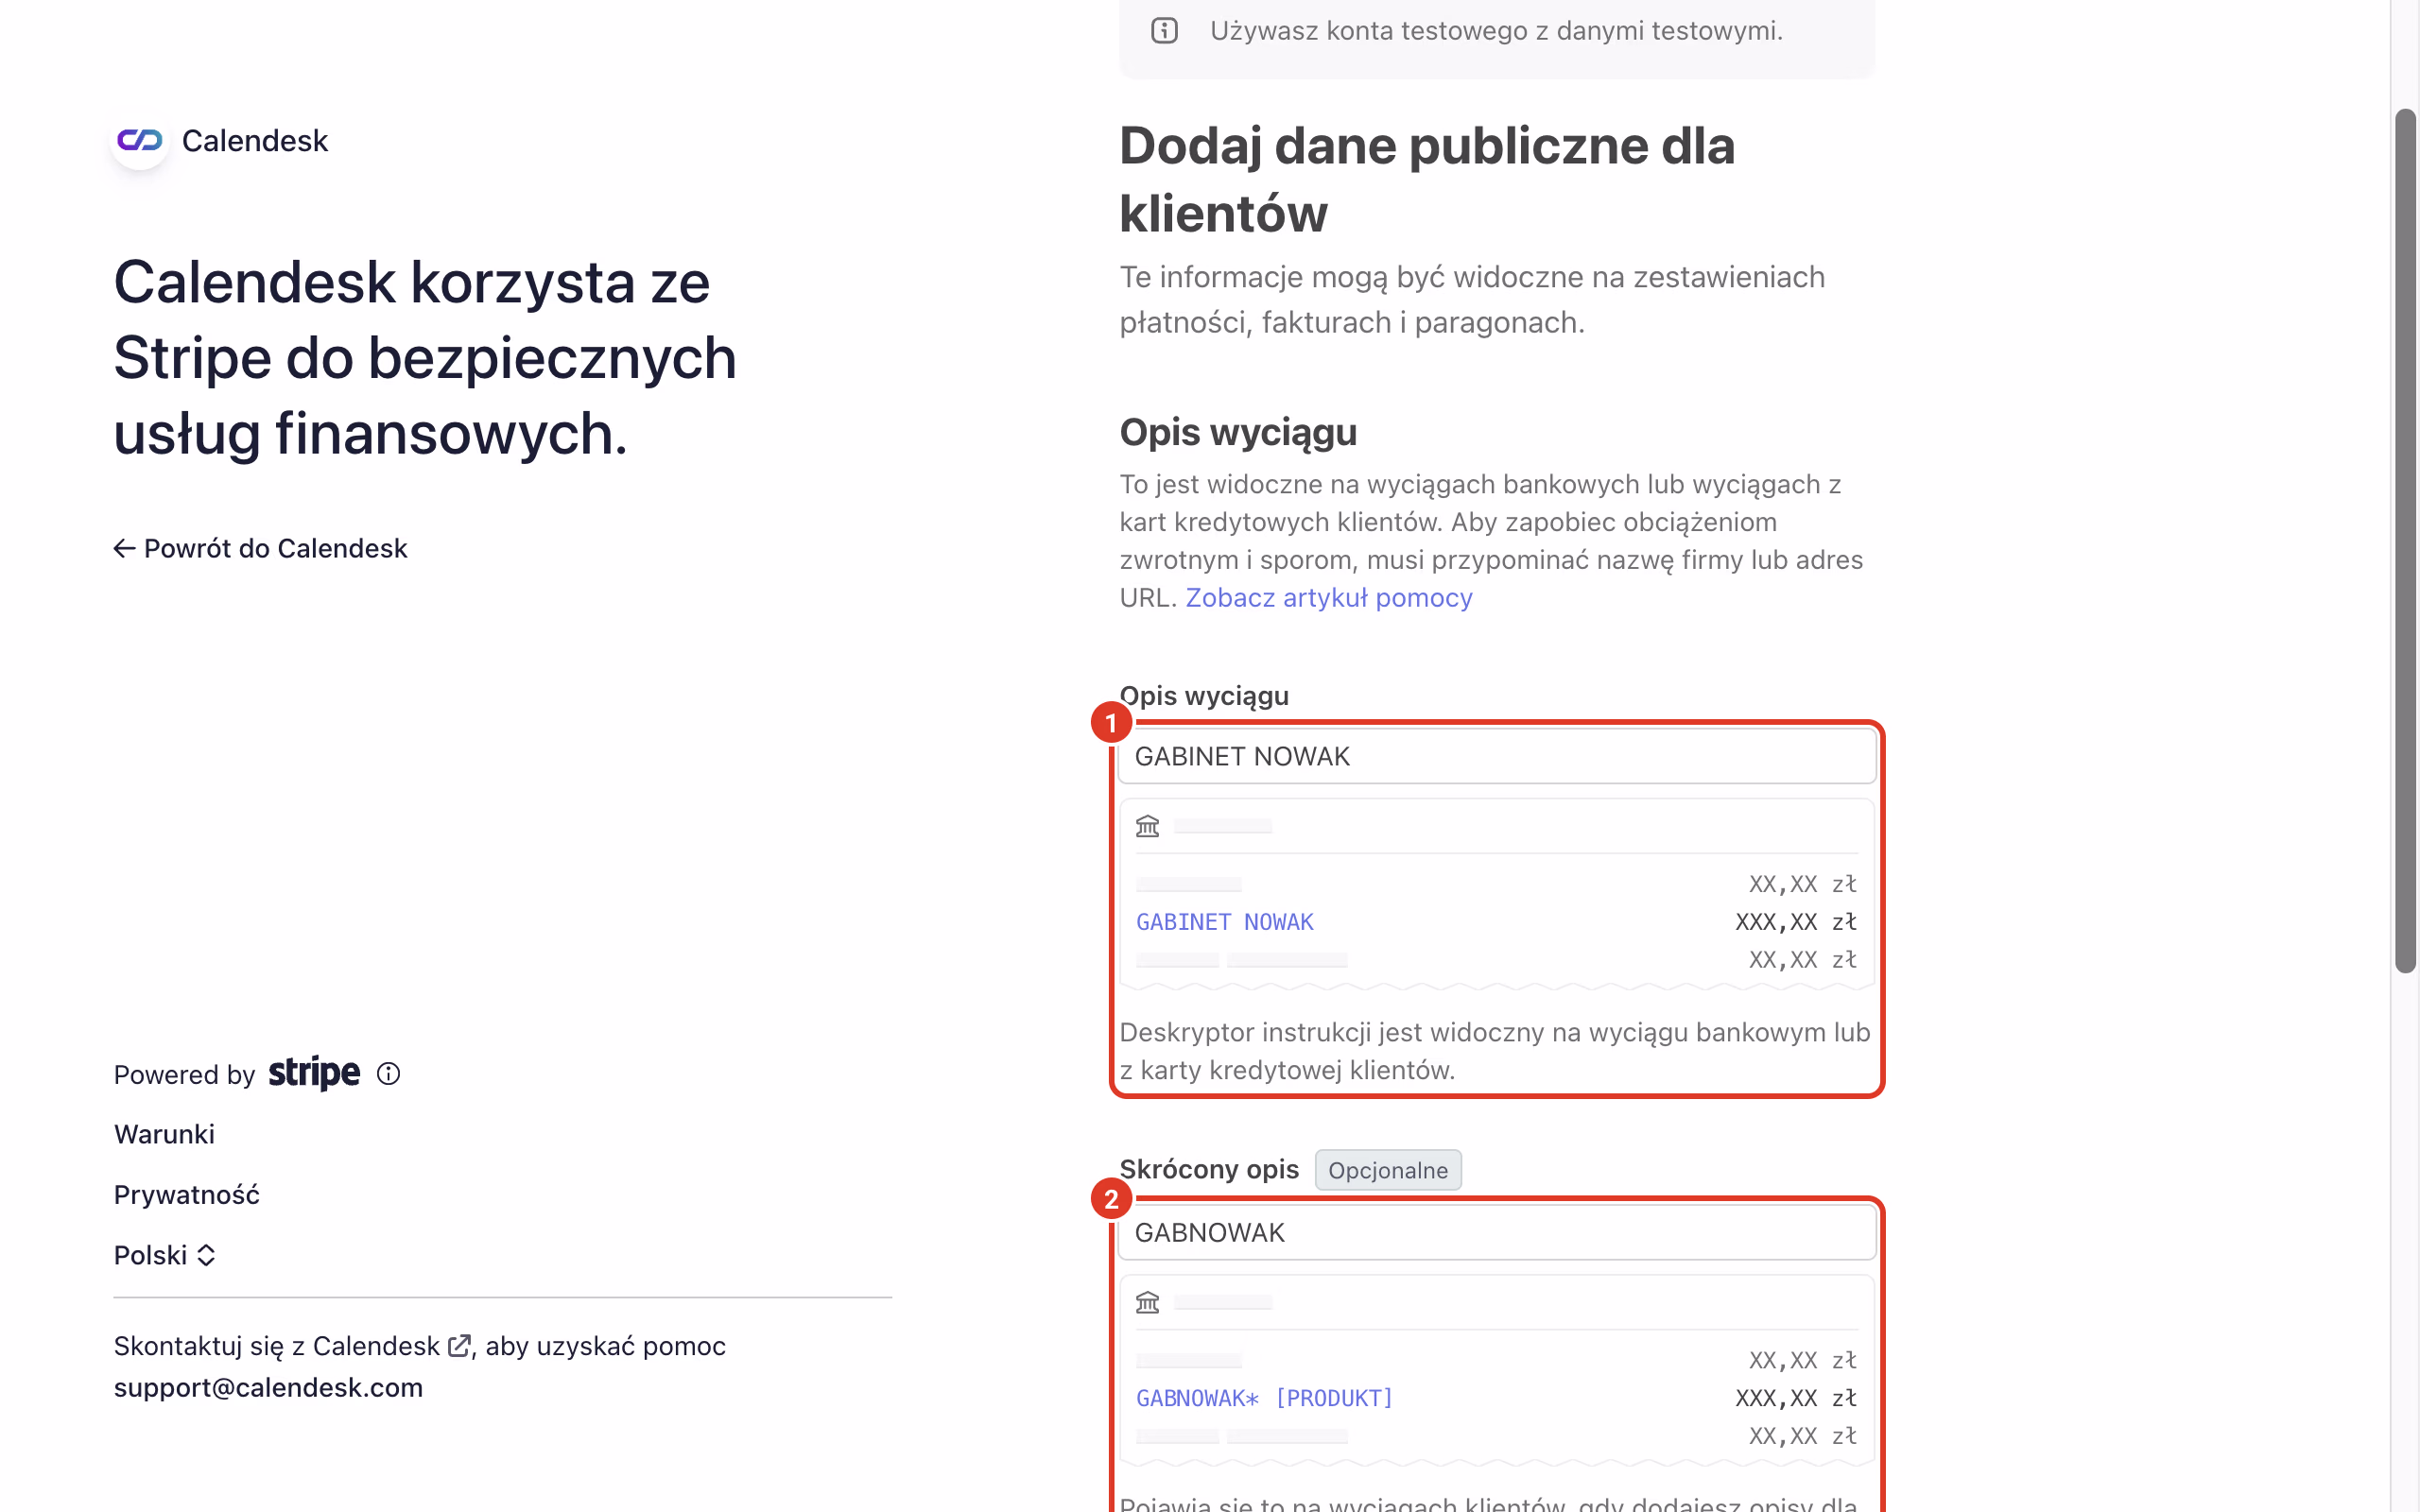Click the bank icon above GABNOWAK preview

1147,1302
